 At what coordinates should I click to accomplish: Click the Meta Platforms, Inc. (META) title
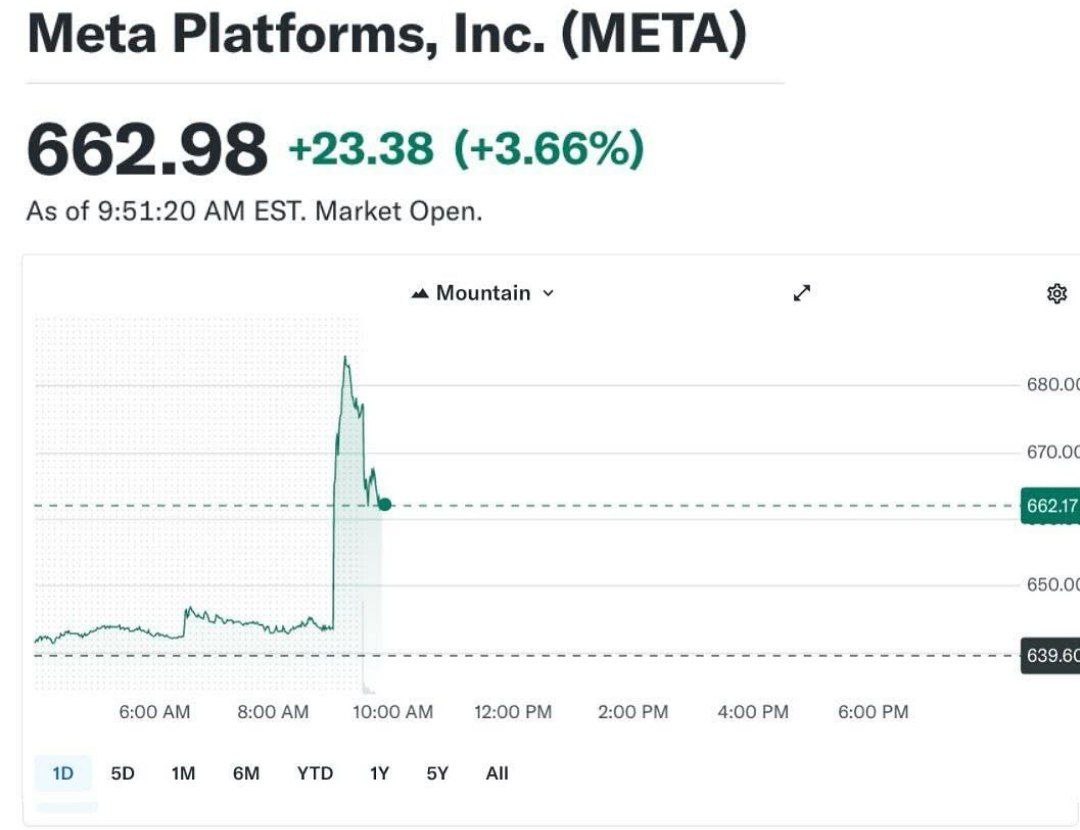click(386, 34)
